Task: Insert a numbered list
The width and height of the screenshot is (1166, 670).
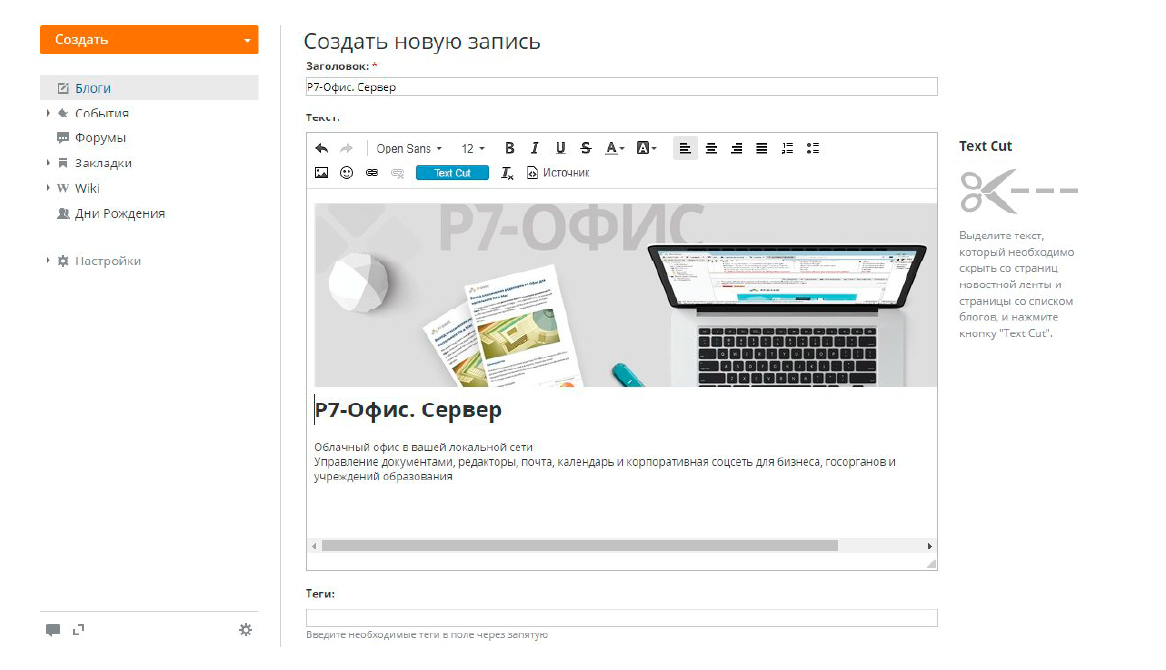Action: tap(787, 148)
